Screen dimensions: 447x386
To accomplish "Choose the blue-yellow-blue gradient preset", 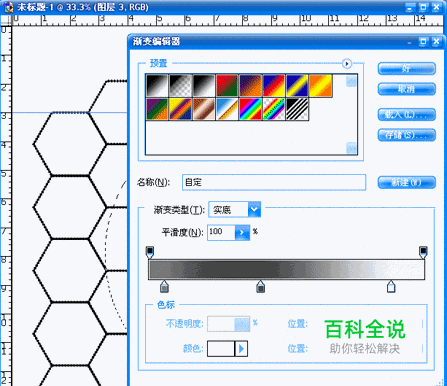I will (297, 86).
